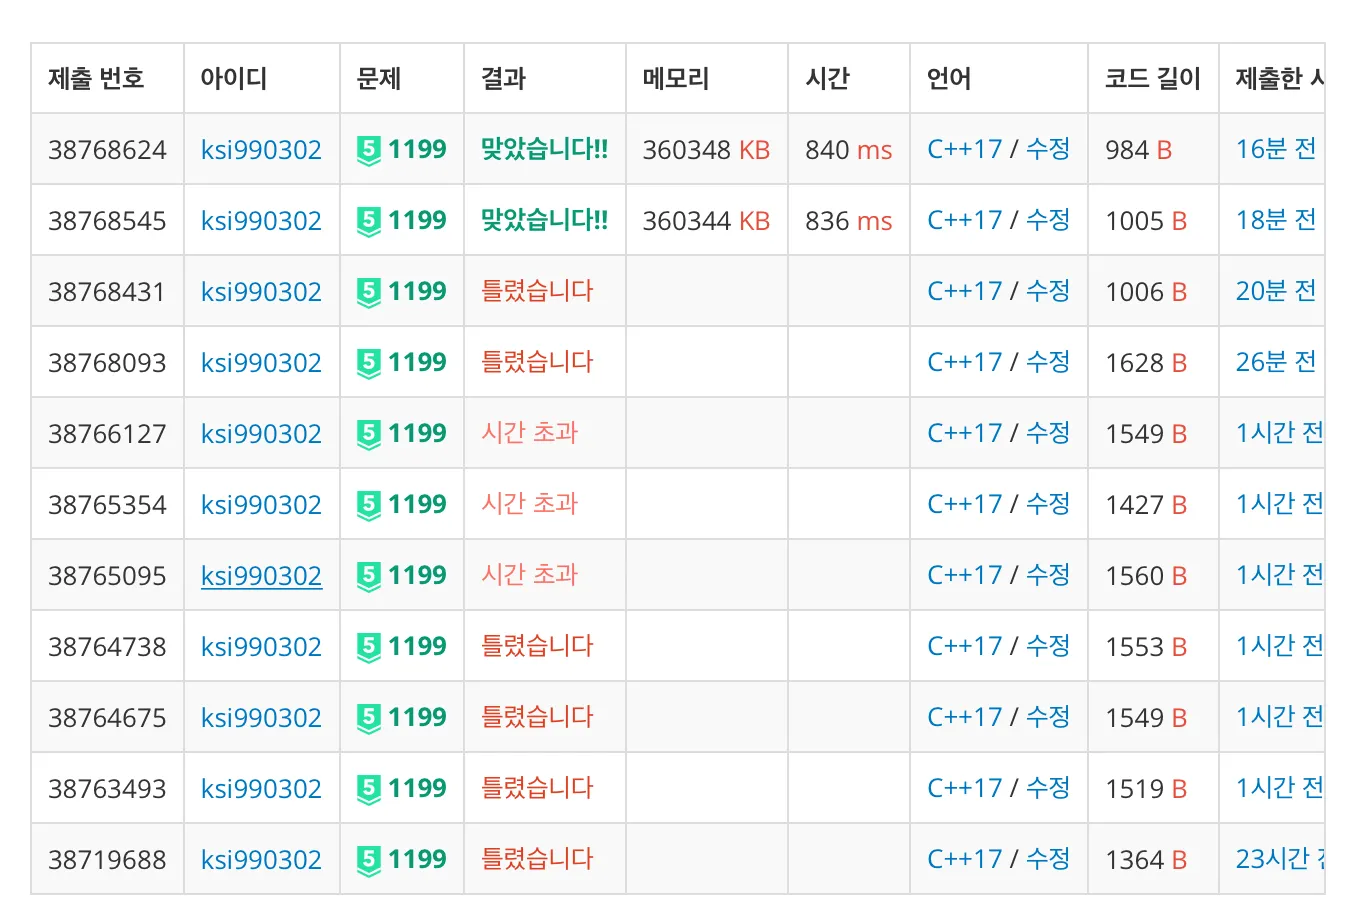Screen dimensions: 1356x921
Task: Click '시간 초과' result in row 38765354
Action: click(x=530, y=505)
